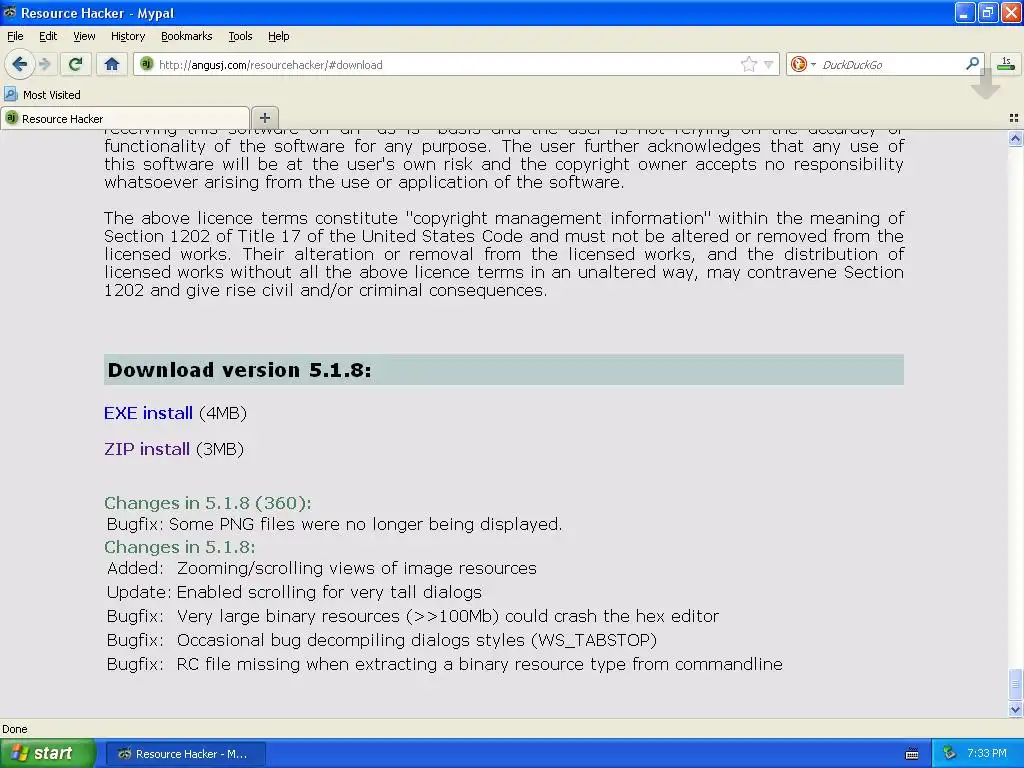The height and width of the screenshot is (768, 1024).
Task: Open a new tab with the plus button
Action: [264, 118]
